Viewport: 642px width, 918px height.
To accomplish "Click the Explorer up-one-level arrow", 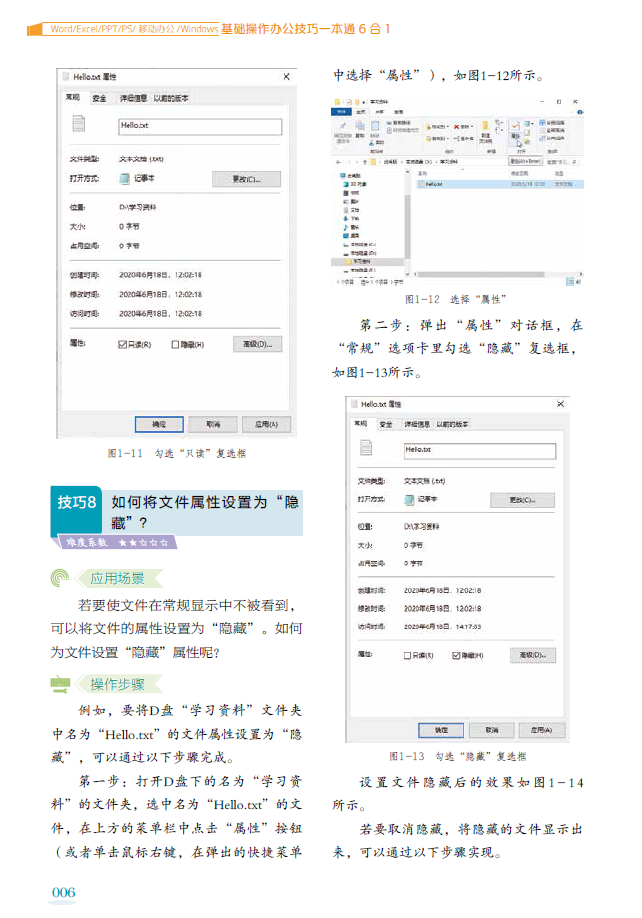I will pyautogui.click(x=365, y=162).
